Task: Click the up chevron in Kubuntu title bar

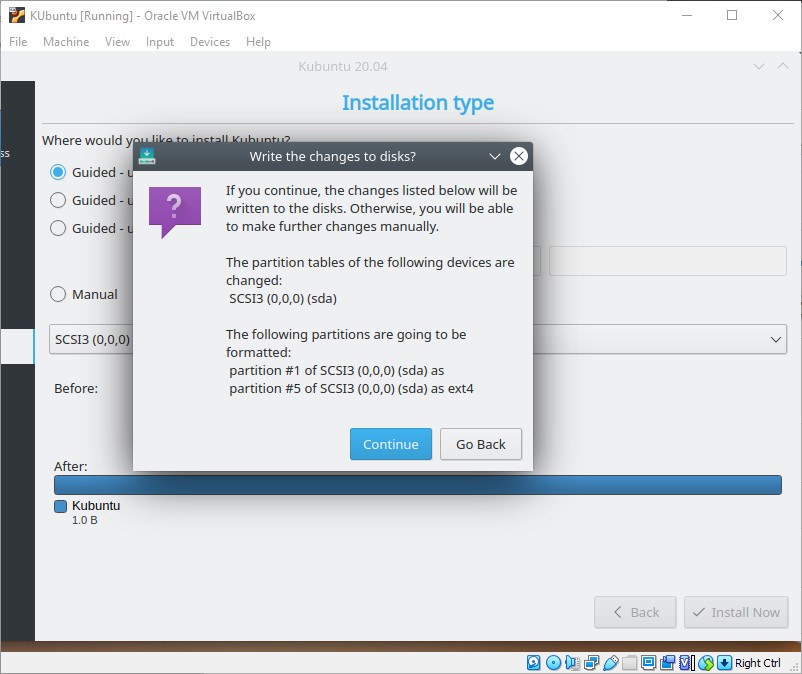Action: [783, 66]
